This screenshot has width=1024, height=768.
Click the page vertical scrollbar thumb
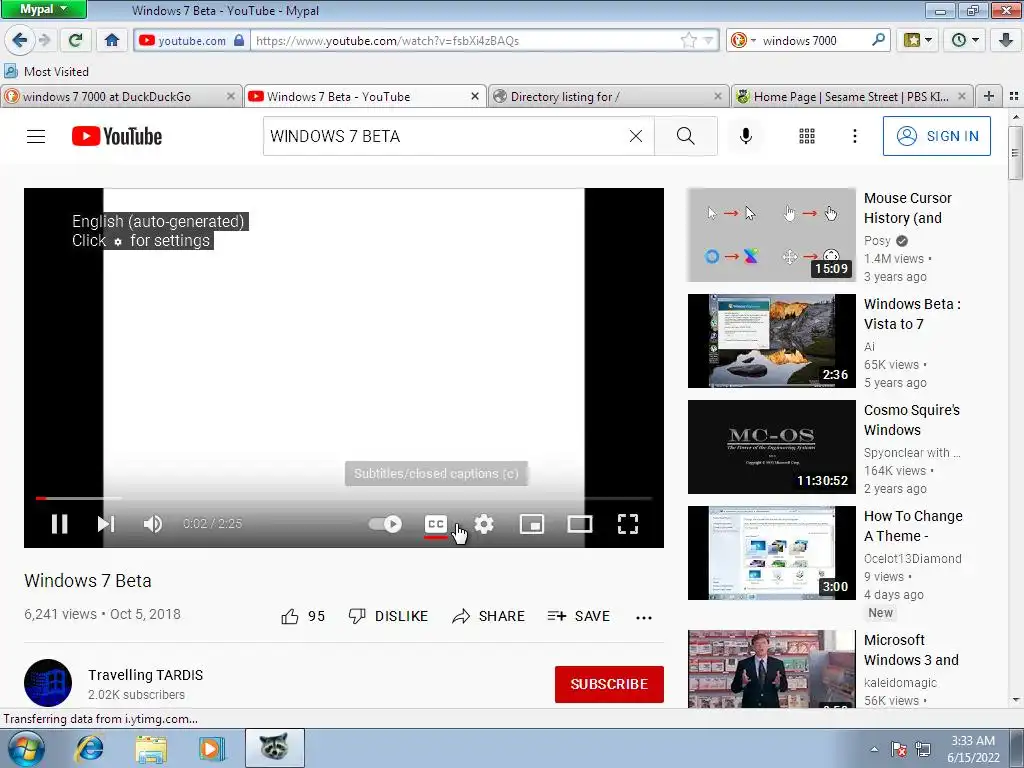tap(1015, 153)
